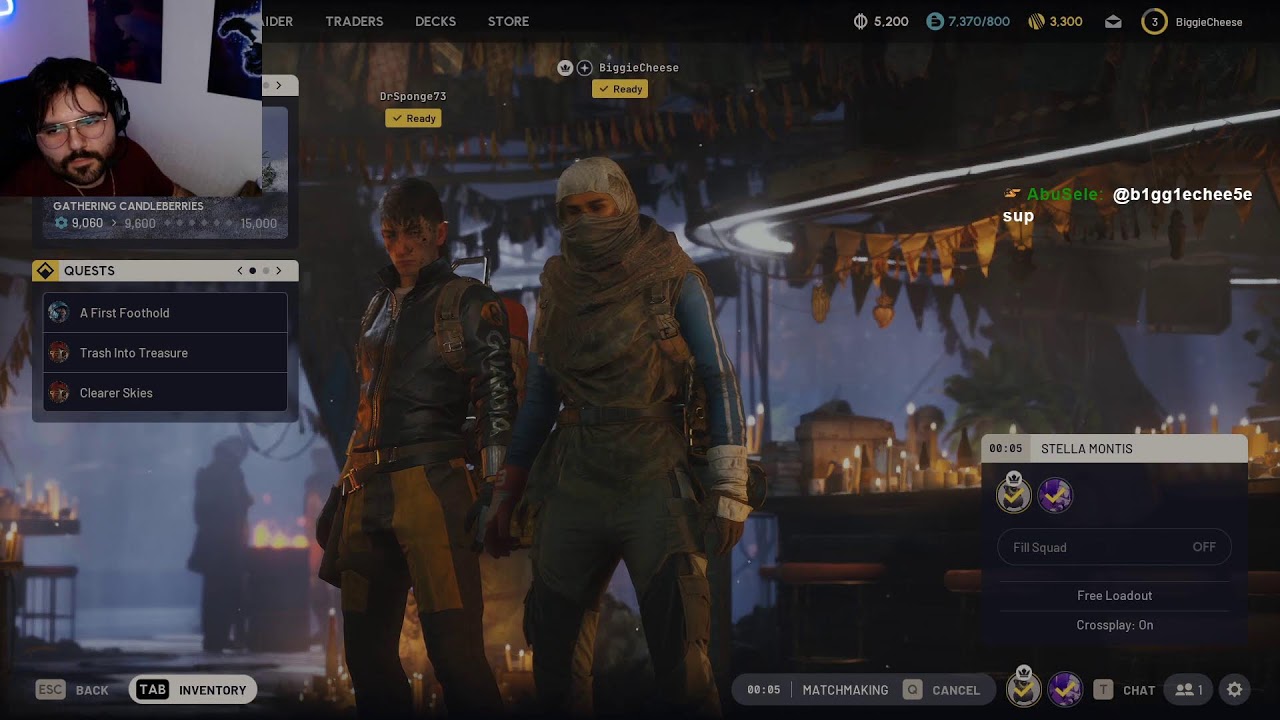Screen dimensions: 1280x720
Task: Click the Trash Into Treasure quest icon
Action: (x=59, y=353)
